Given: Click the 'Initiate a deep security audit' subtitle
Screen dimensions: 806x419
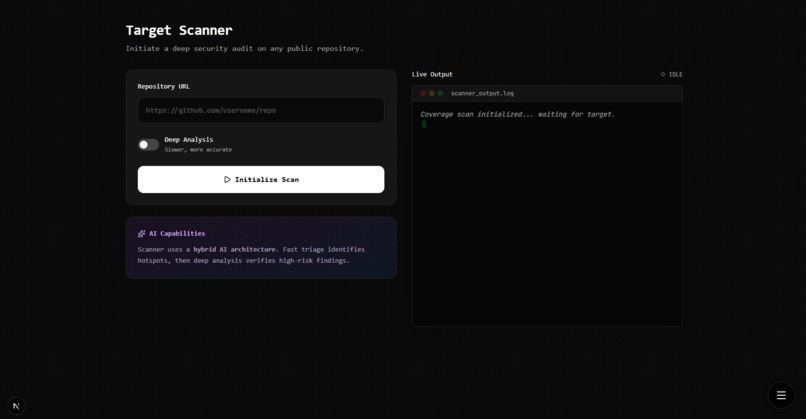Looking at the screenshot, I should click(245, 48).
